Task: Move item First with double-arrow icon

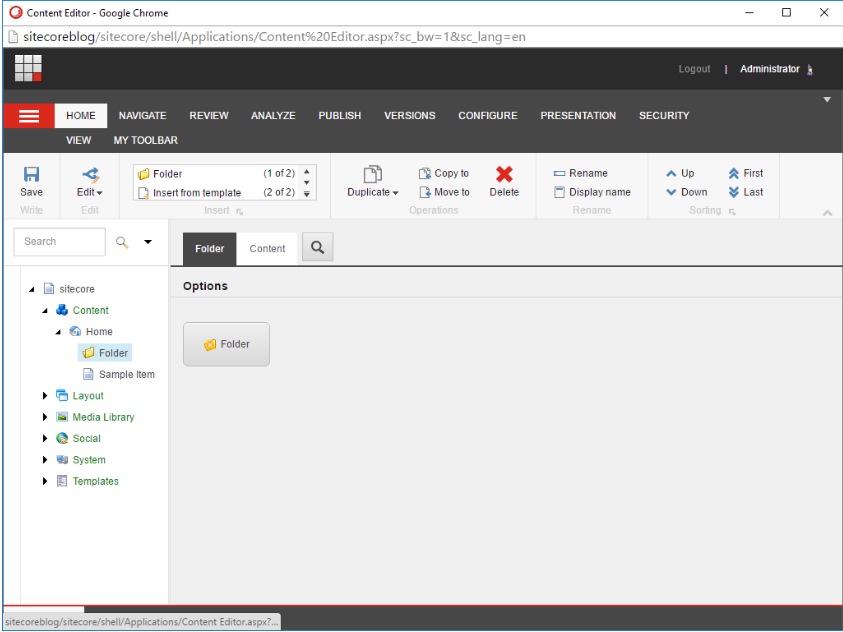Action: tap(734, 173)
